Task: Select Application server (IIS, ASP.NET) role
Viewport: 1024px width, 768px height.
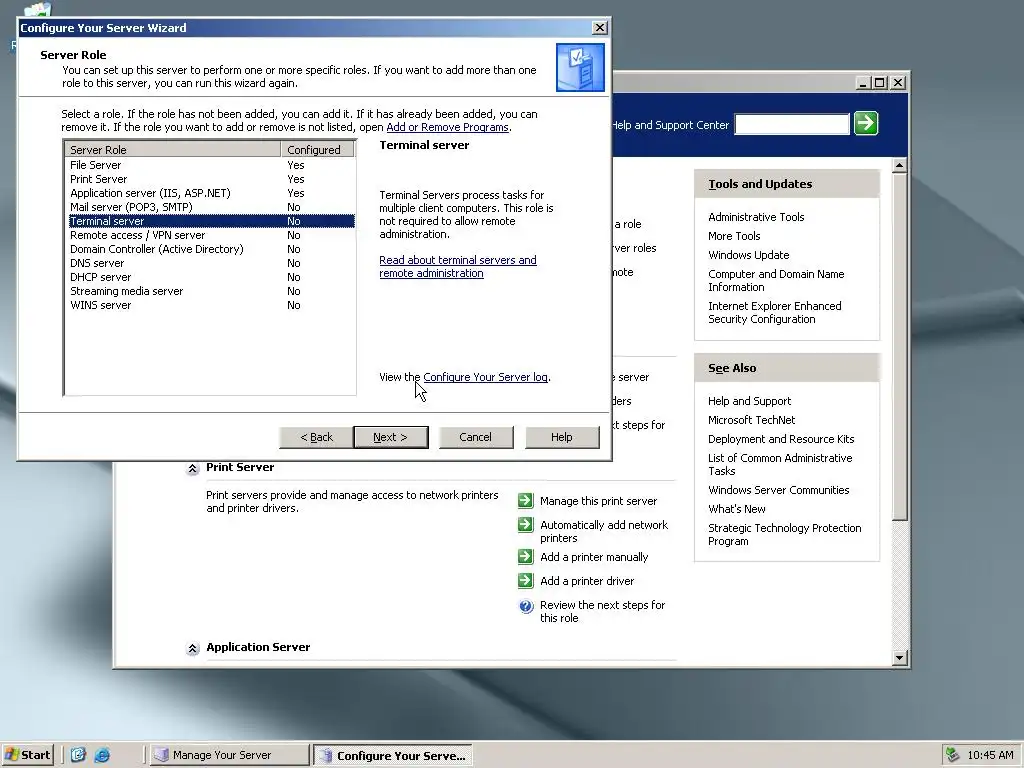Action: click(x=211, y=193)
